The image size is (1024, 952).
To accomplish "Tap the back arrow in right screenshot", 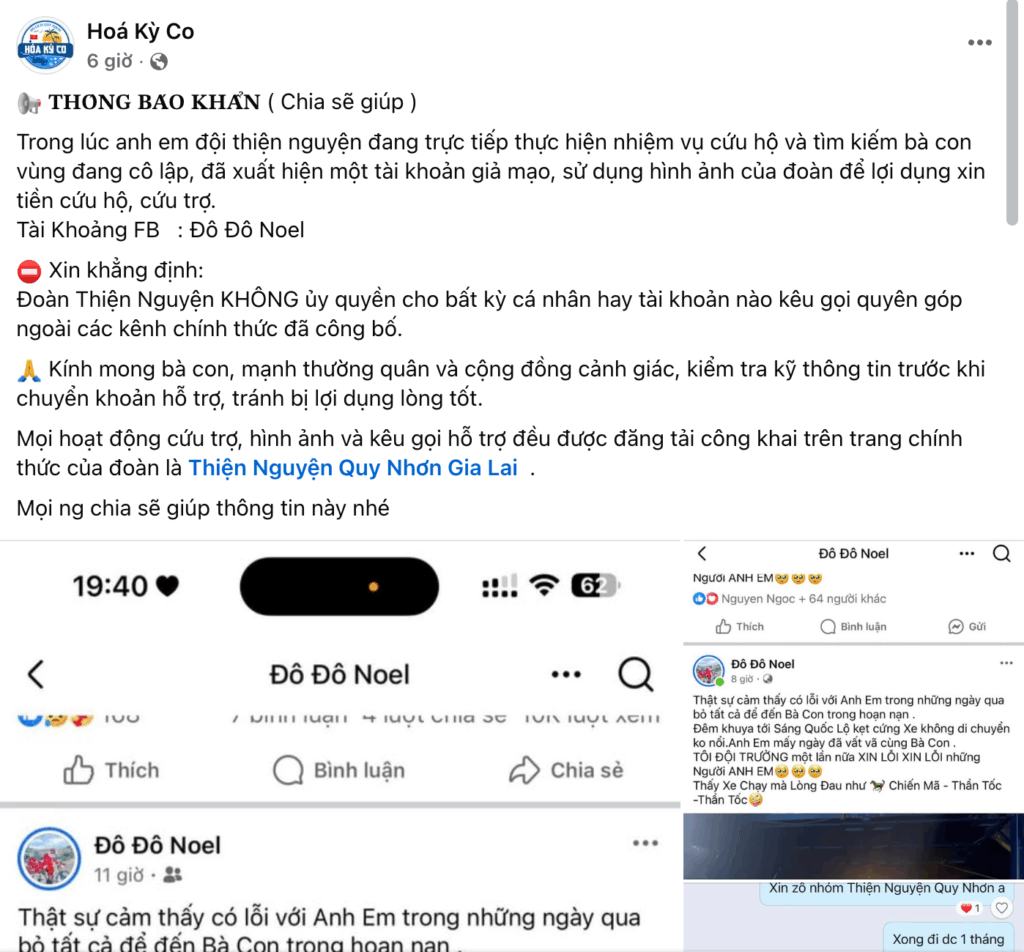I will (702, 554).
